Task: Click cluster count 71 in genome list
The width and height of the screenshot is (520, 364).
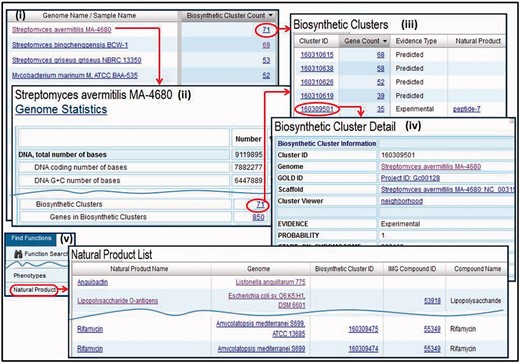Action: click(266, 30)
